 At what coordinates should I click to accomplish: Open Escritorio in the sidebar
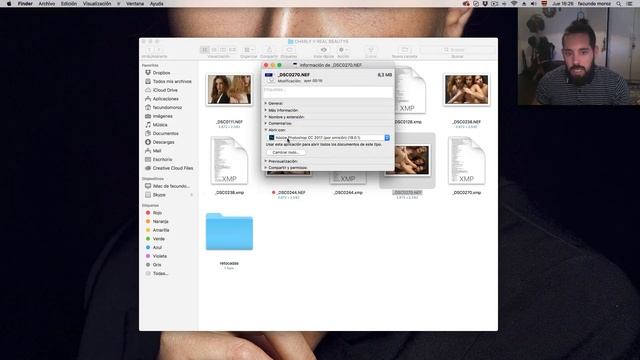click(x=159, y=159)
